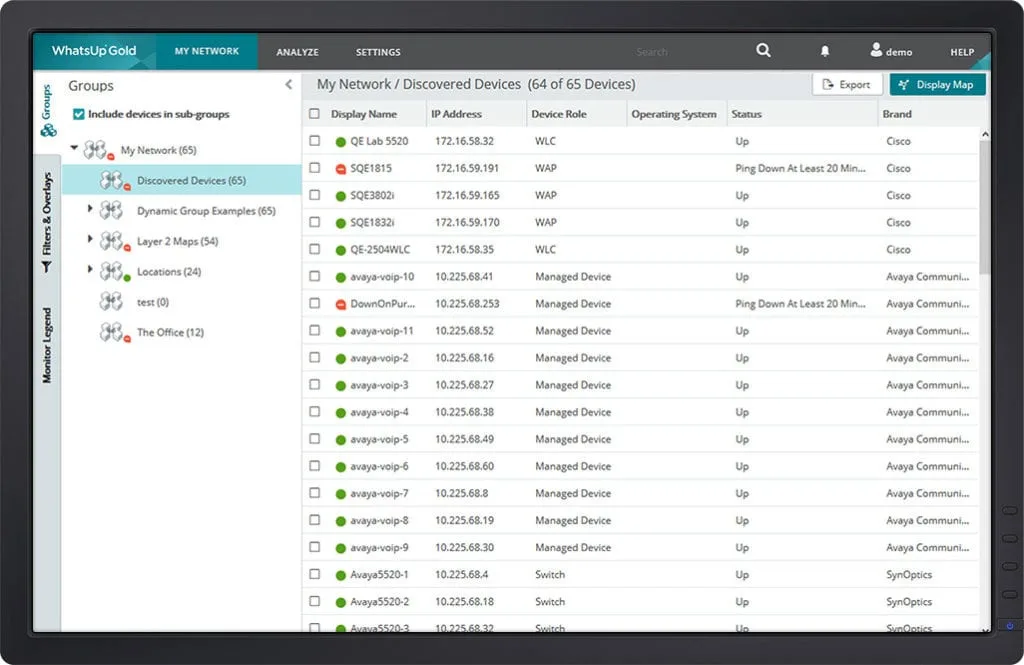Click IP address 172.16.59.191
Screen dimensions: 1024x665
point(466,168)
